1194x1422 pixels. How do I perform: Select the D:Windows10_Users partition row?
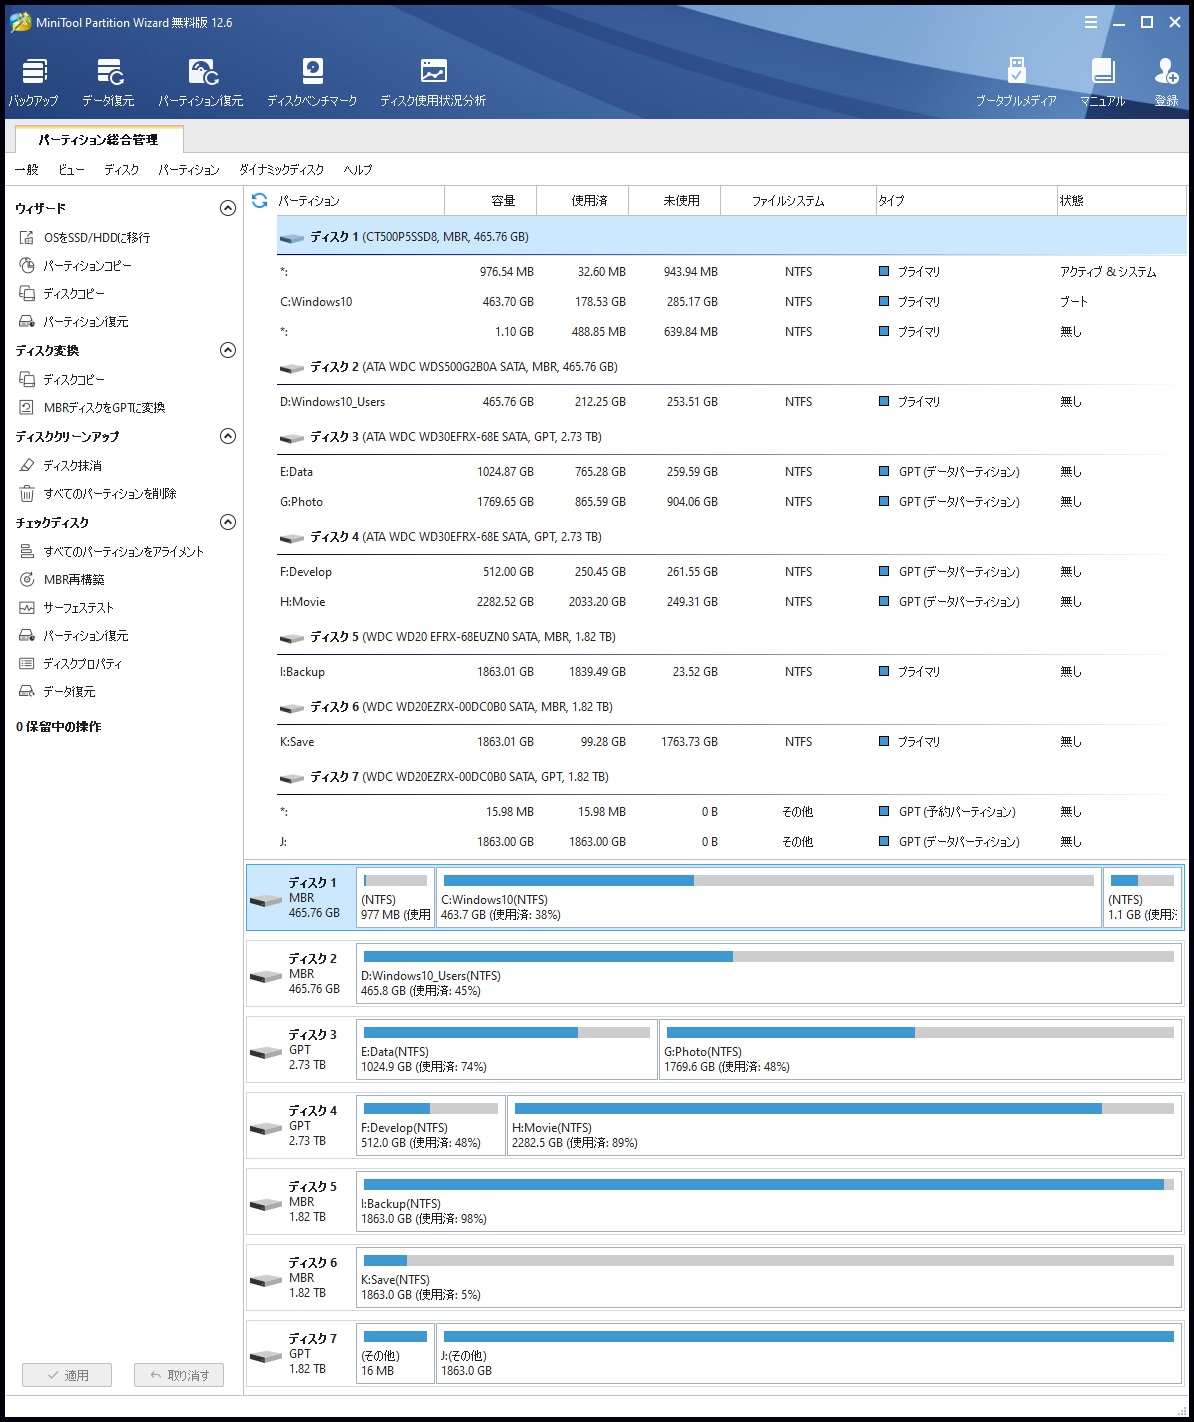tap(731, 402)
